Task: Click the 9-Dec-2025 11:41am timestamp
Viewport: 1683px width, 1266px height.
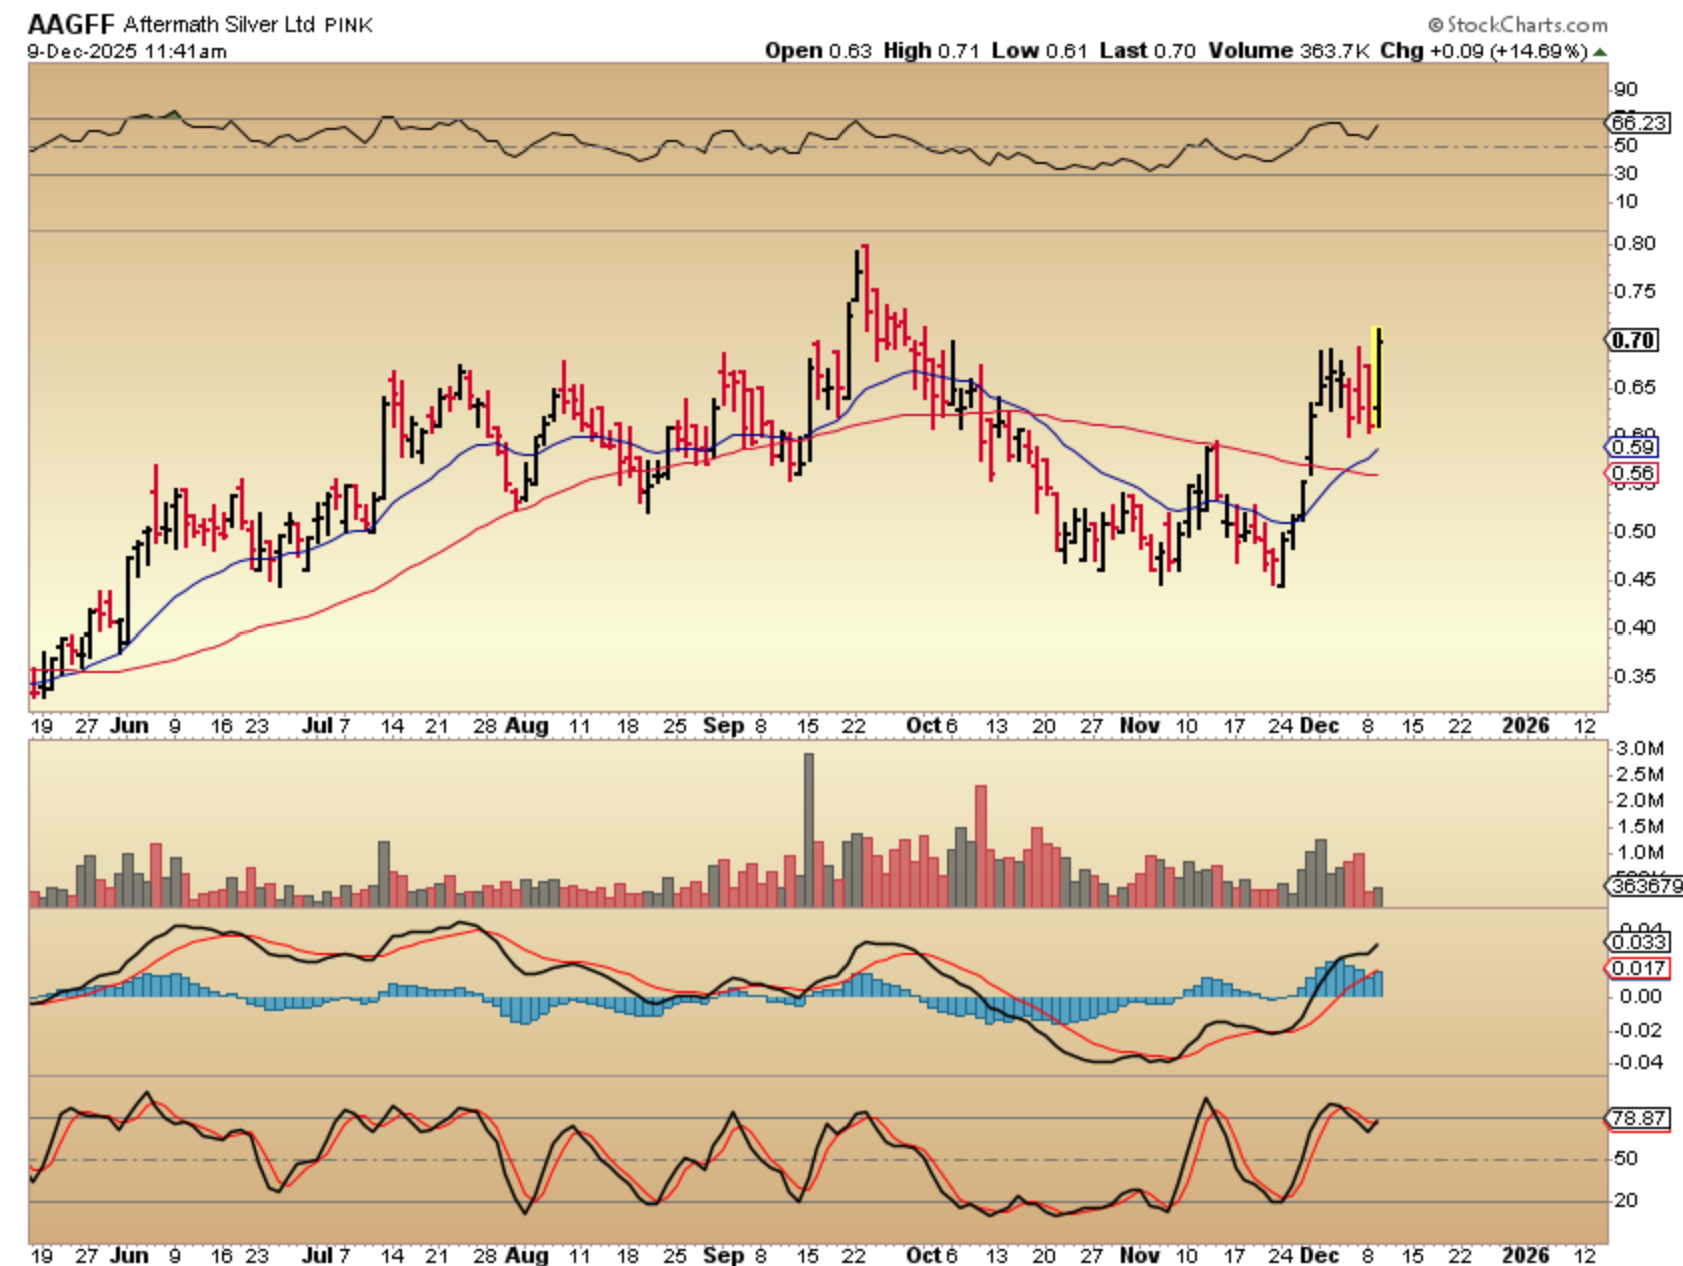Action: (127, 51)
